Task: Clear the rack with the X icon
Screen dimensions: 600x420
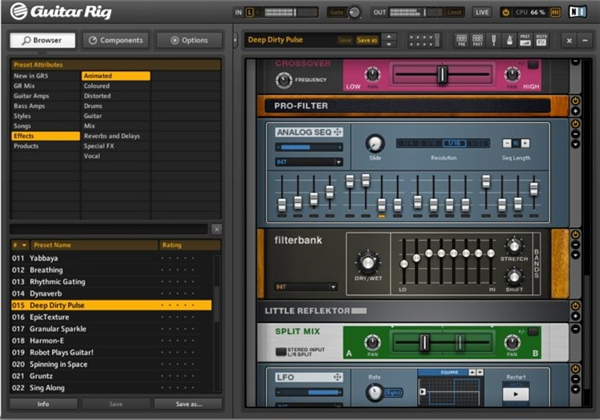Action: 569,40
